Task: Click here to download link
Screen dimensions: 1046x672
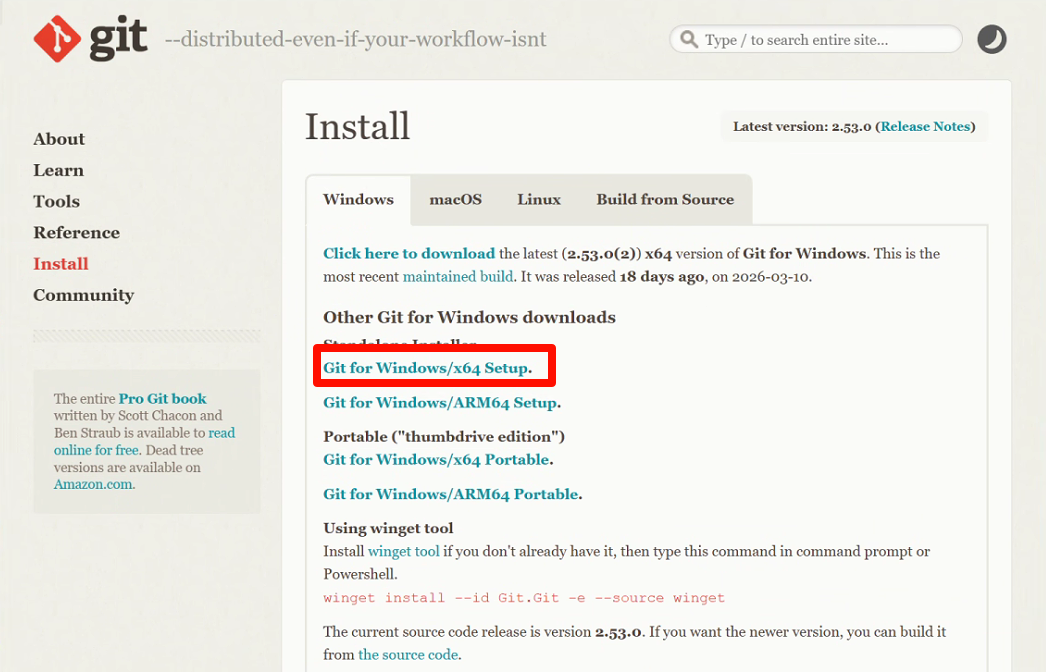Action: [x=409, y=254]
